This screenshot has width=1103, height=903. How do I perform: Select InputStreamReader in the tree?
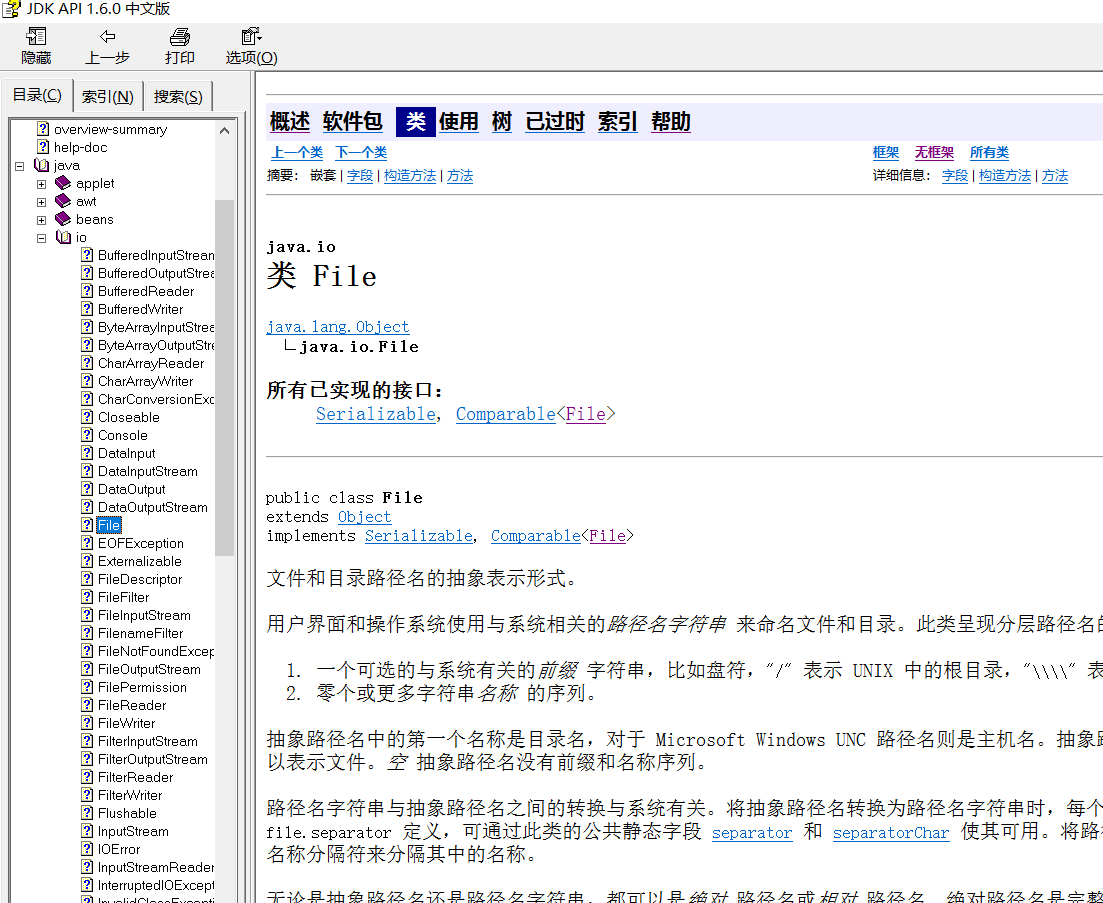[x=155, y=867]
